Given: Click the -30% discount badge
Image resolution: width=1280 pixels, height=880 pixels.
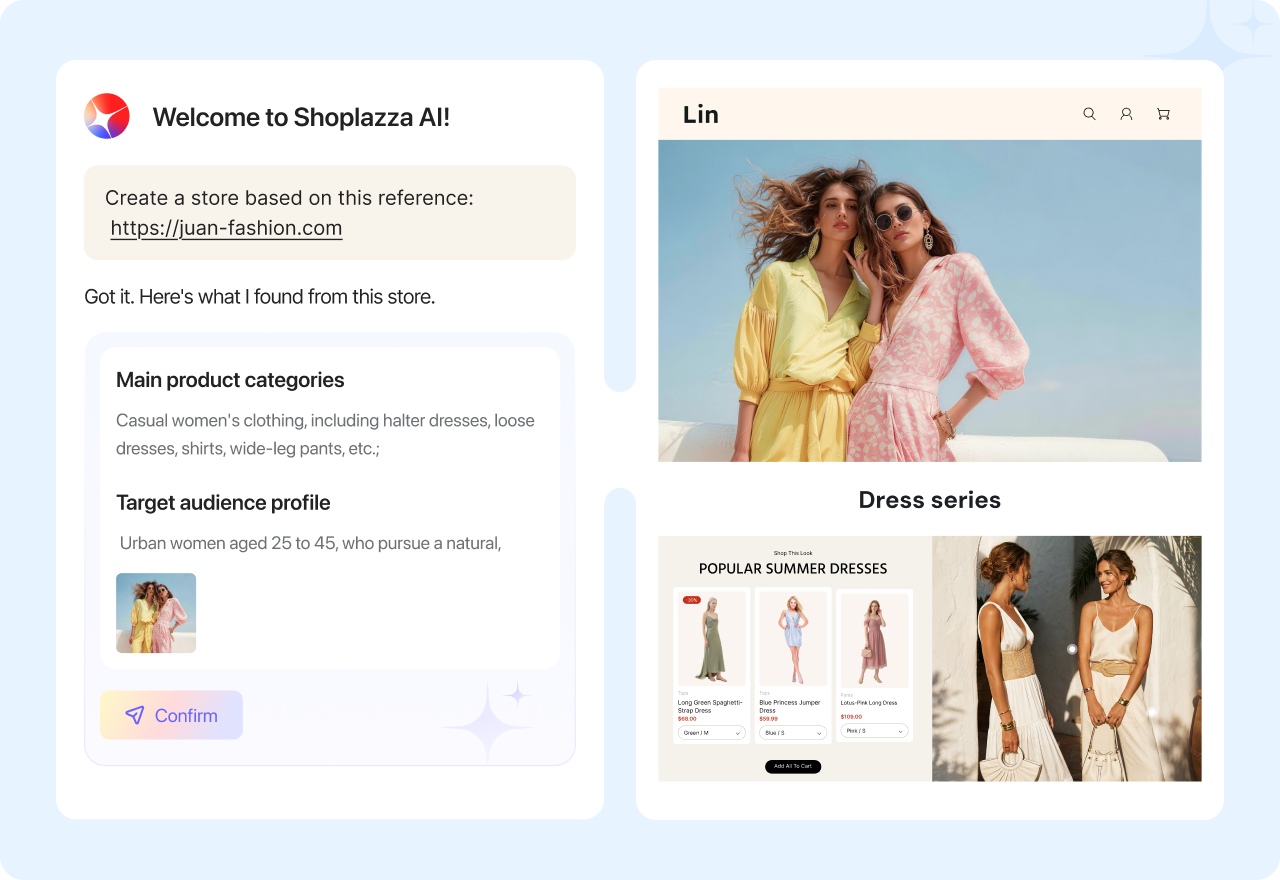Looking at the screenshot, I should 691,600.
